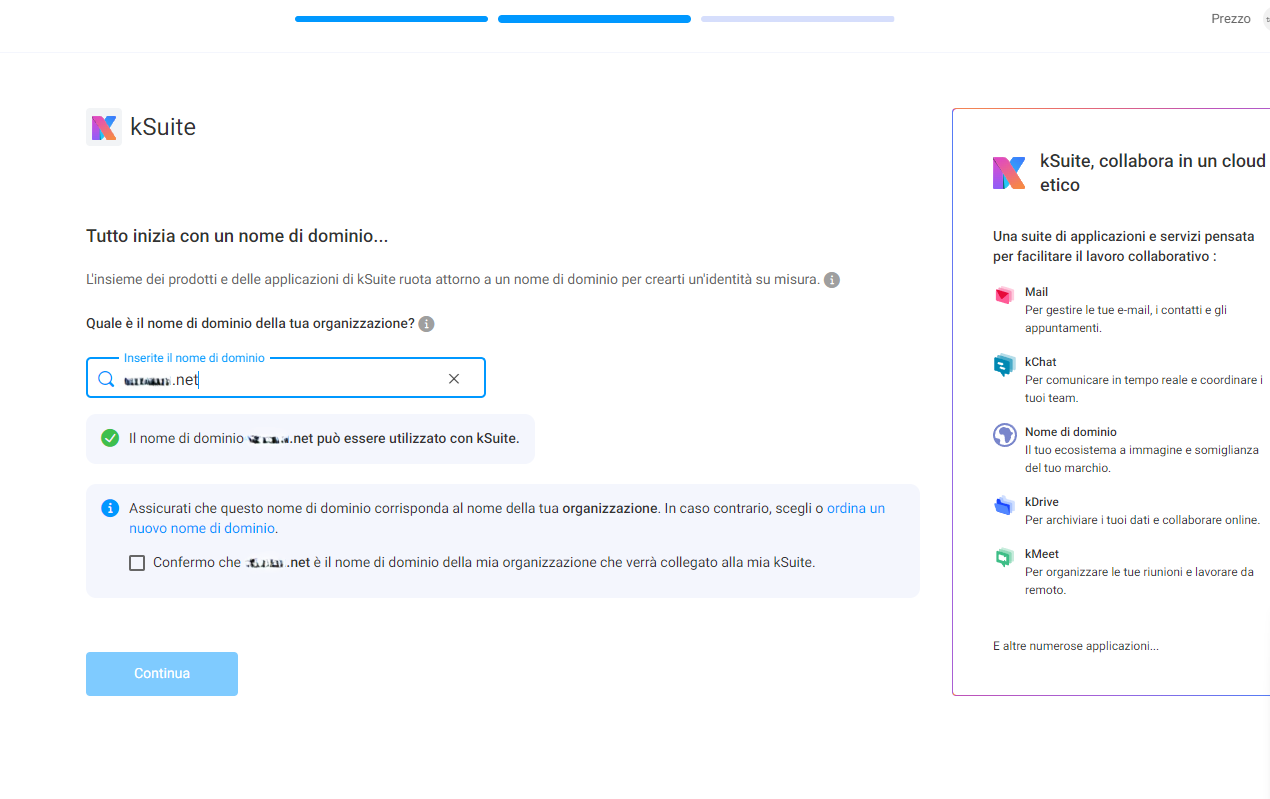Click the Mail title in sidebar list
This screenshot has height=799, width=1270.
pyautogui.click(x=1036, y=292)
